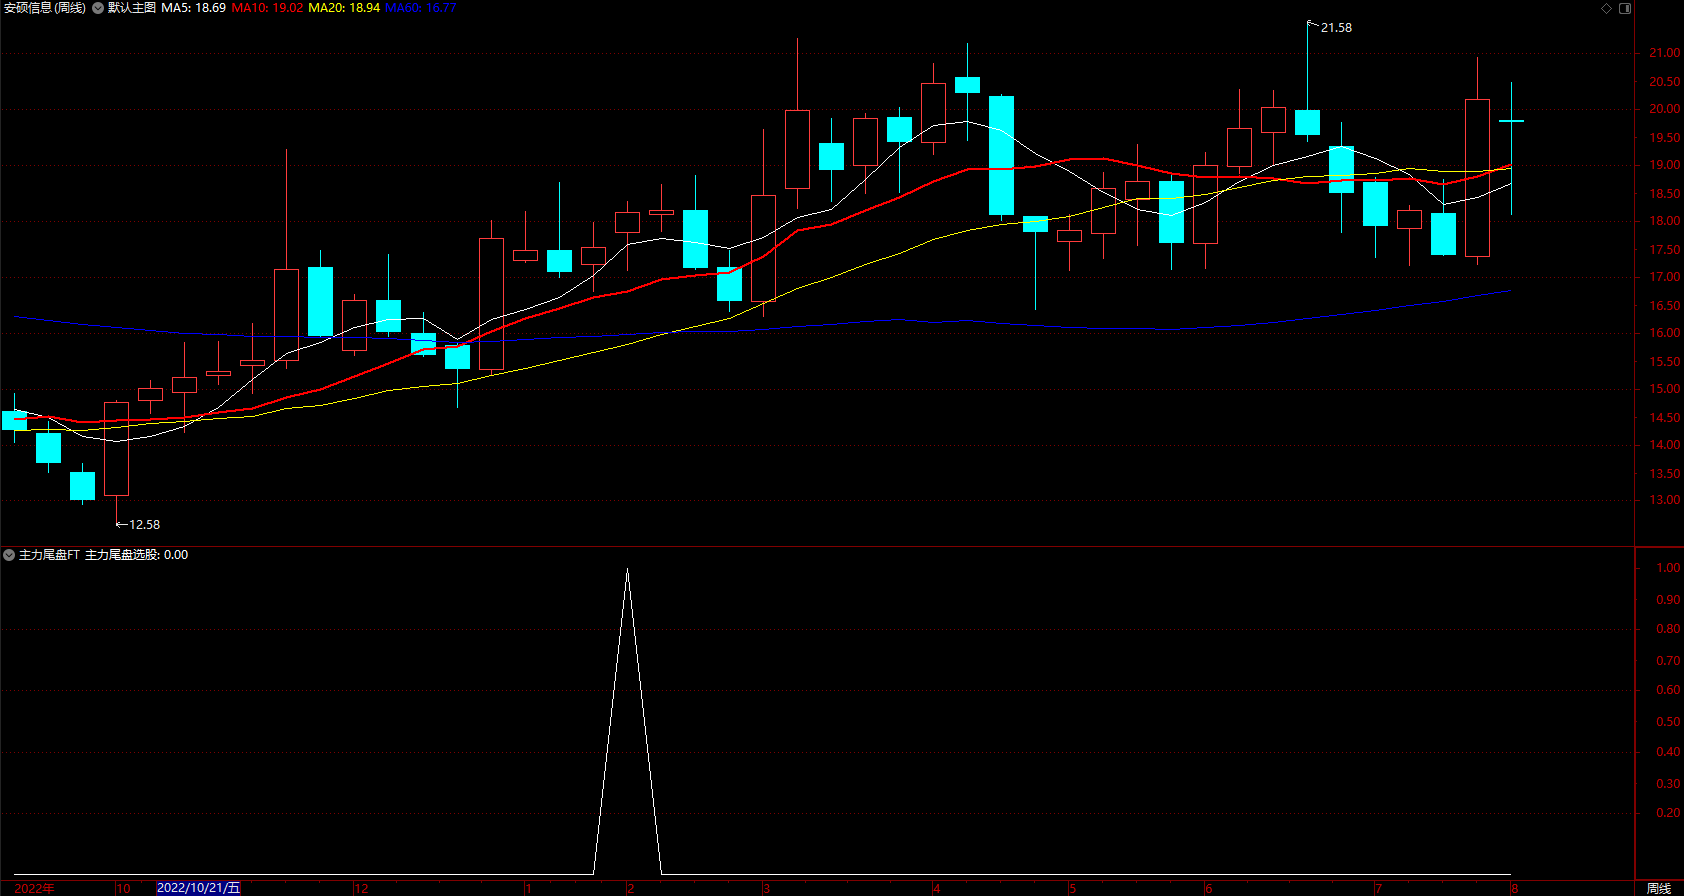Open the 主力尾盘FT indicator dropdown arrow
The image size is (1684, 896).
9,555
